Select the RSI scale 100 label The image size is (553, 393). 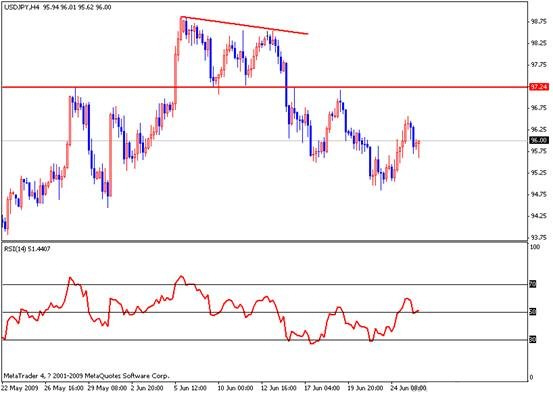click(x=535, y=247)
